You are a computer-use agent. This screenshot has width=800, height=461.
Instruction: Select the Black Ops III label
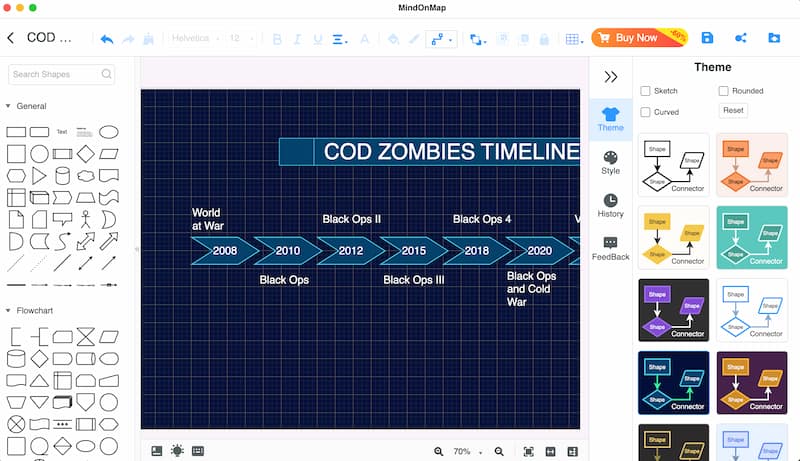coord(414,280)
